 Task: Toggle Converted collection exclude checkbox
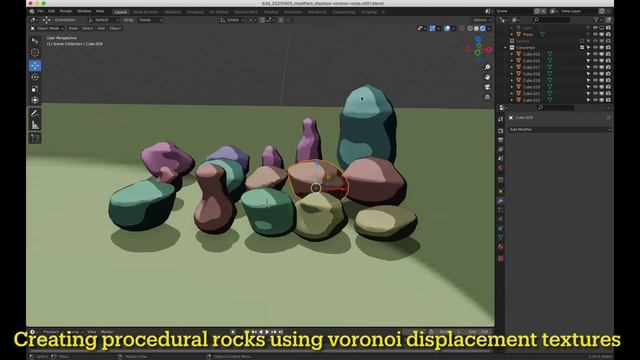[582, 47]
